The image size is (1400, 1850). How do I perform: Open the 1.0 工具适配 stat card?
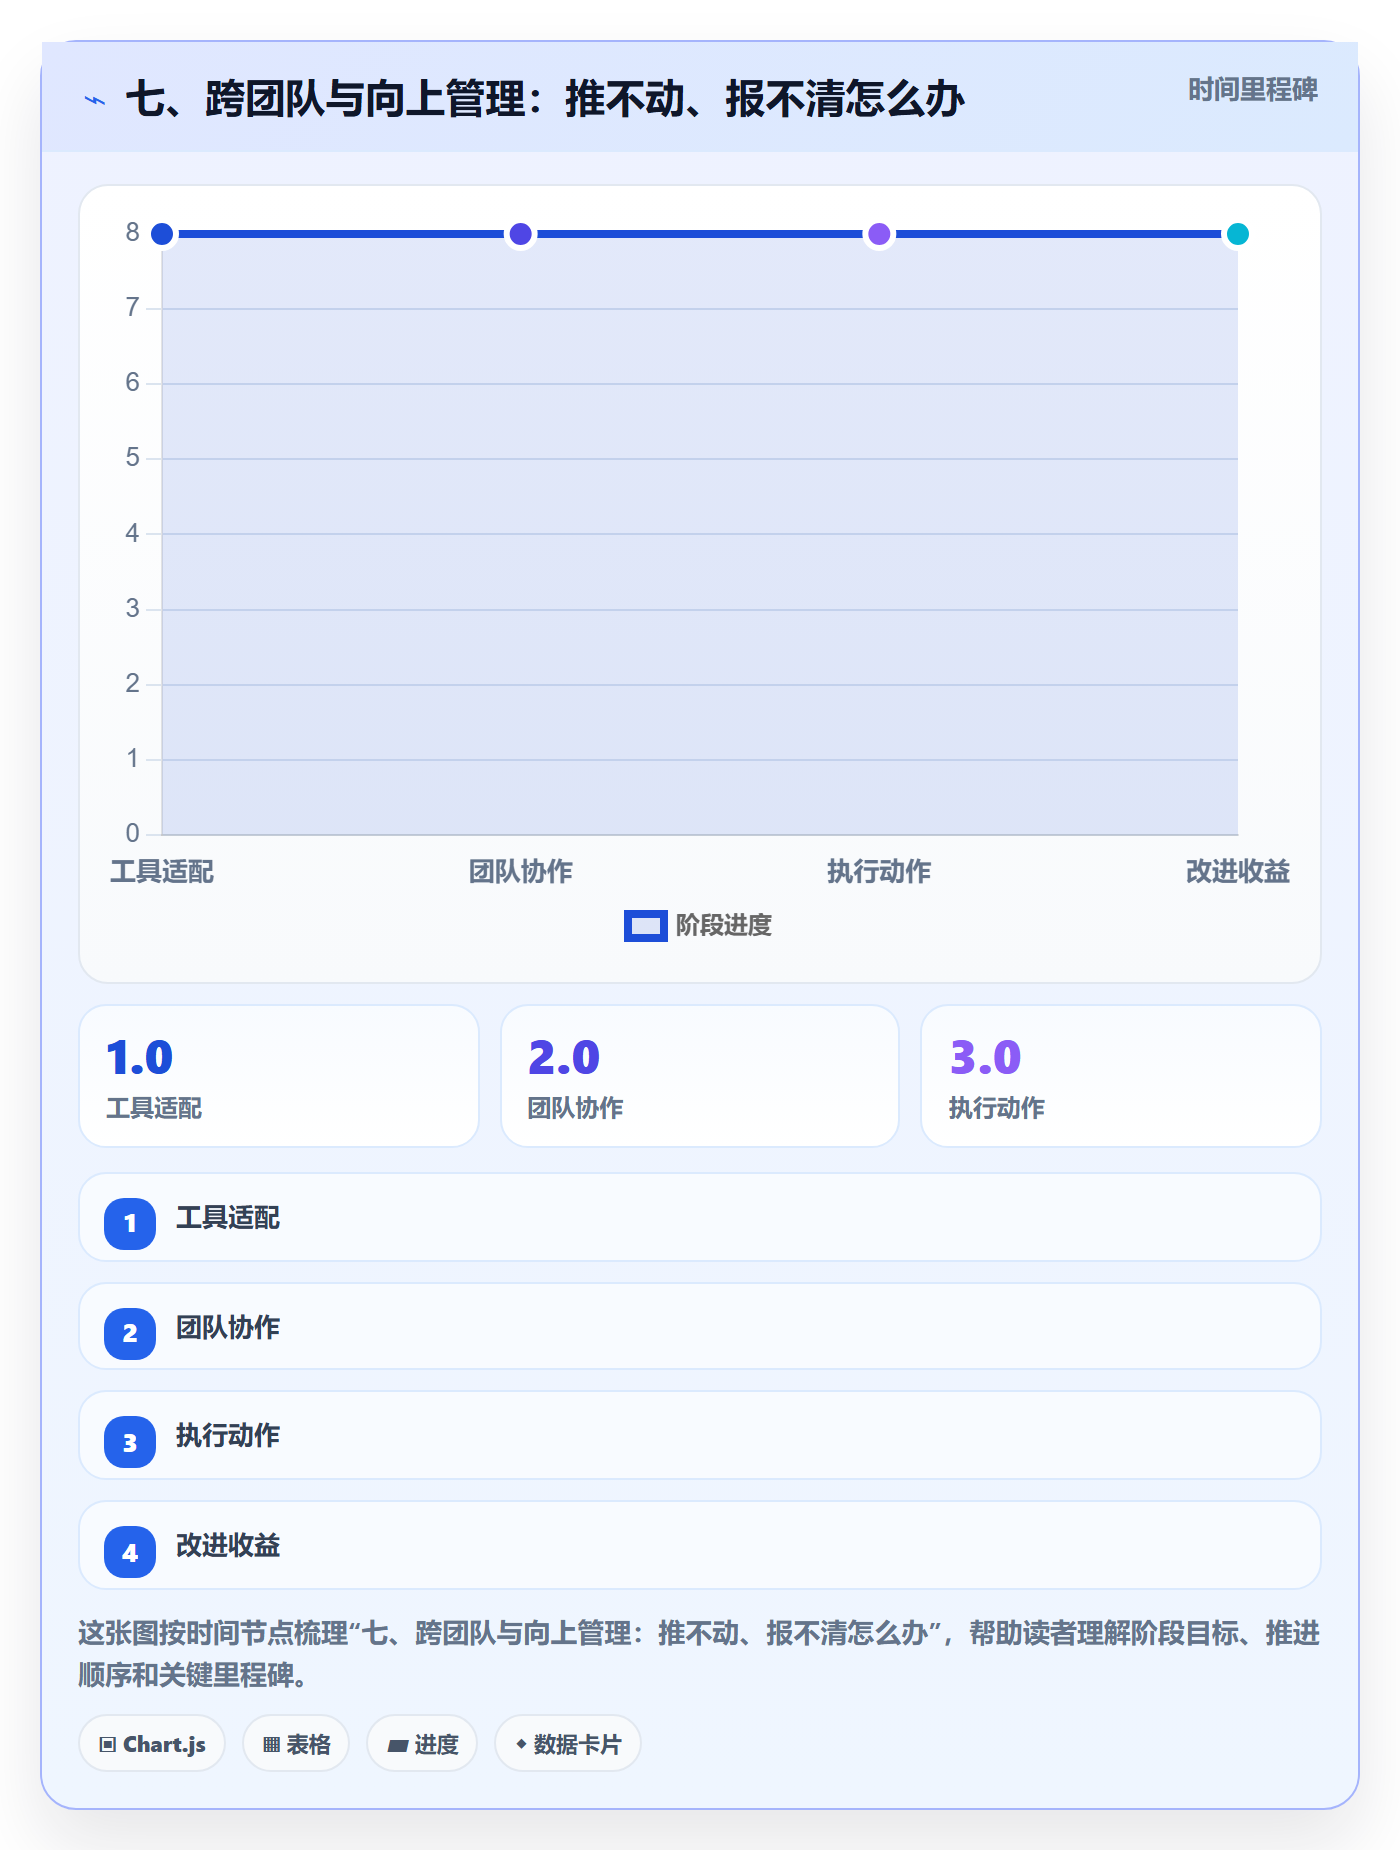click(279, 1076)
